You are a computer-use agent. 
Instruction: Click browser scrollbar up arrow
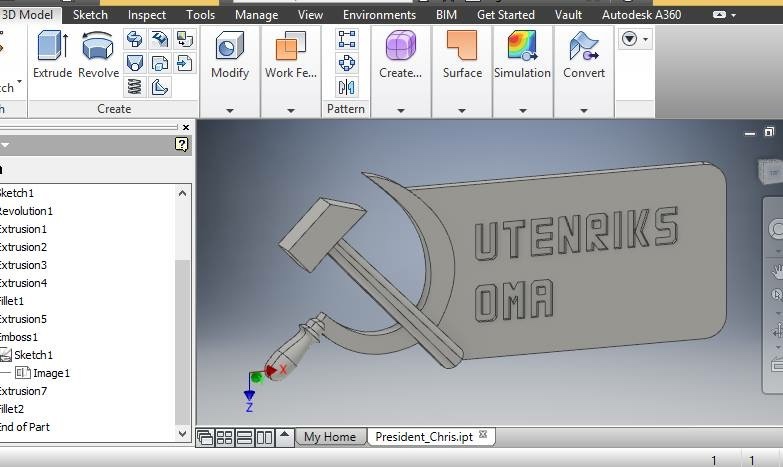(182, 193)
